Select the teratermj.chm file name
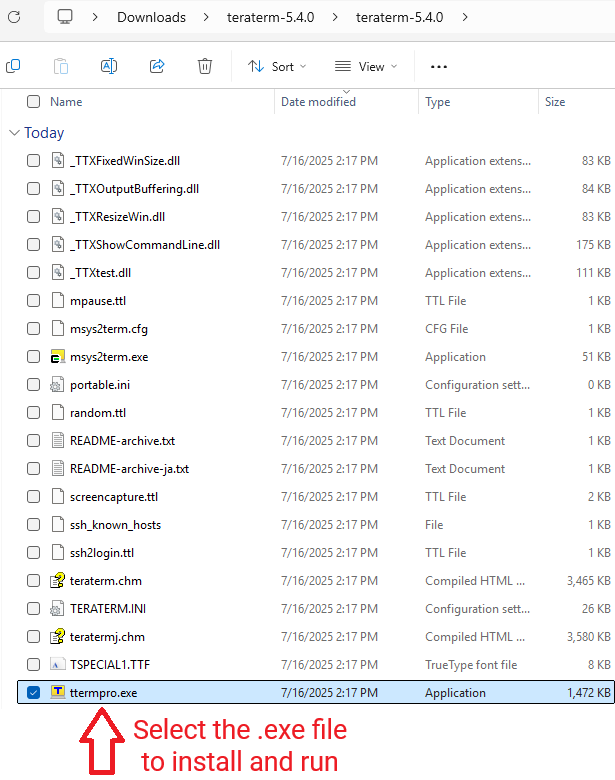This screenshot has width=615, height=780. 107,637
